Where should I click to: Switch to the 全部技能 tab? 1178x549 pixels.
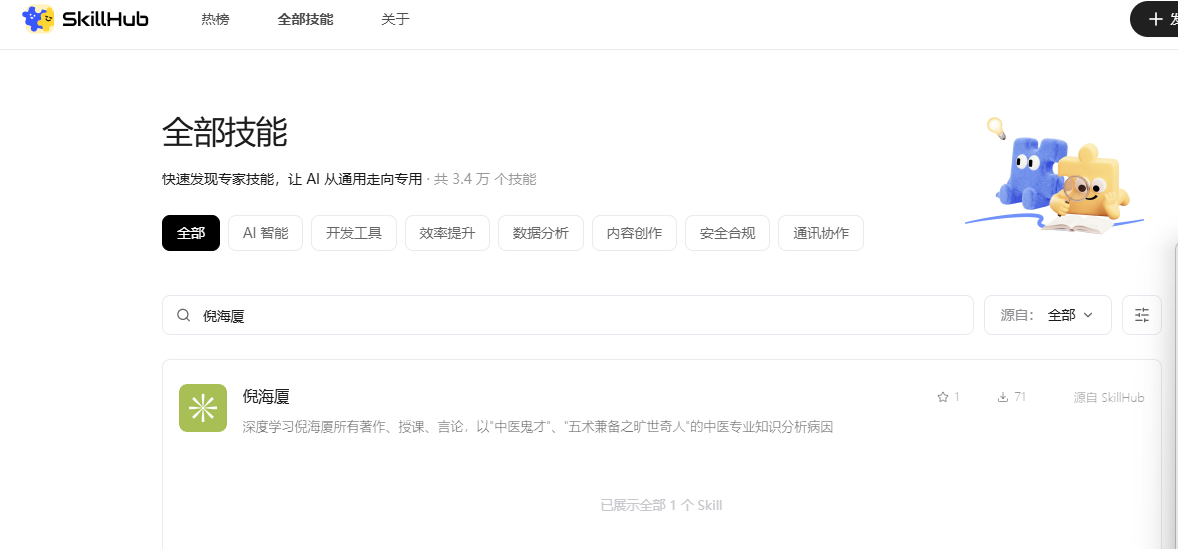coord(305,19)
